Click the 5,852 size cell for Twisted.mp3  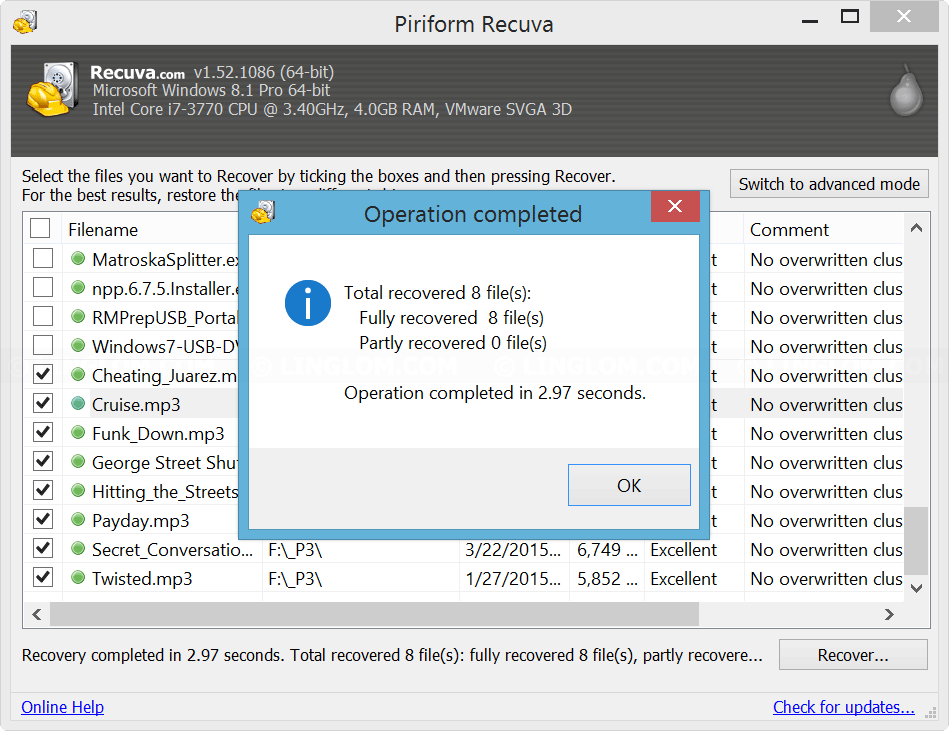coord(607,579)
